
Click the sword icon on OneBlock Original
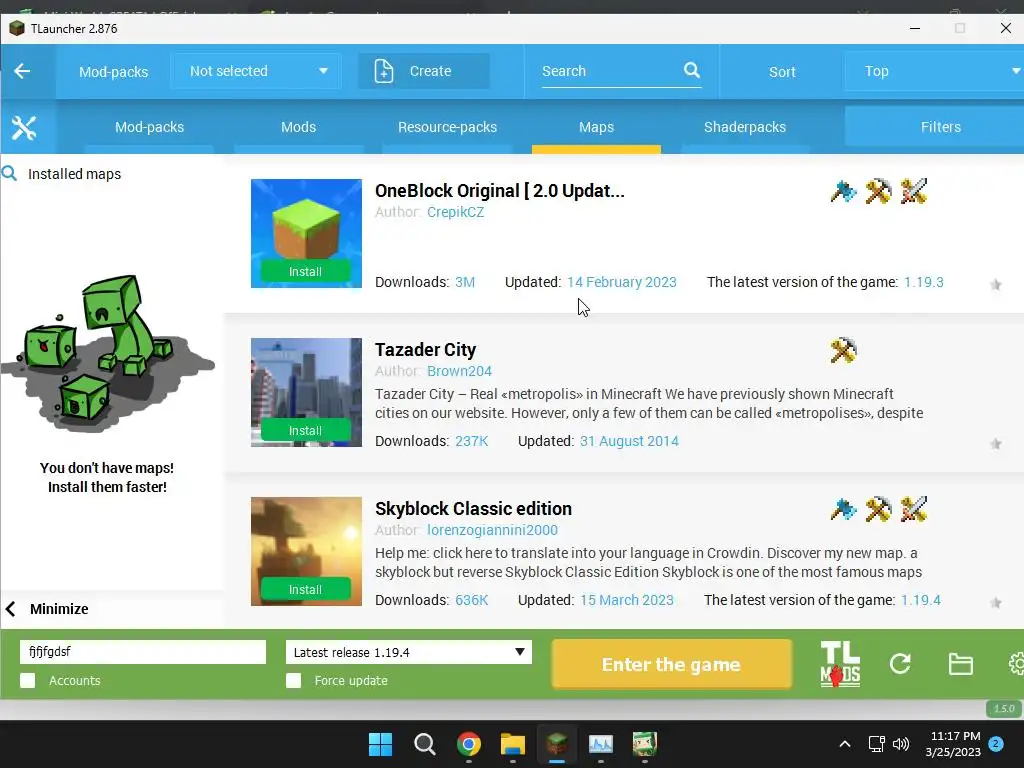point(913,191)
